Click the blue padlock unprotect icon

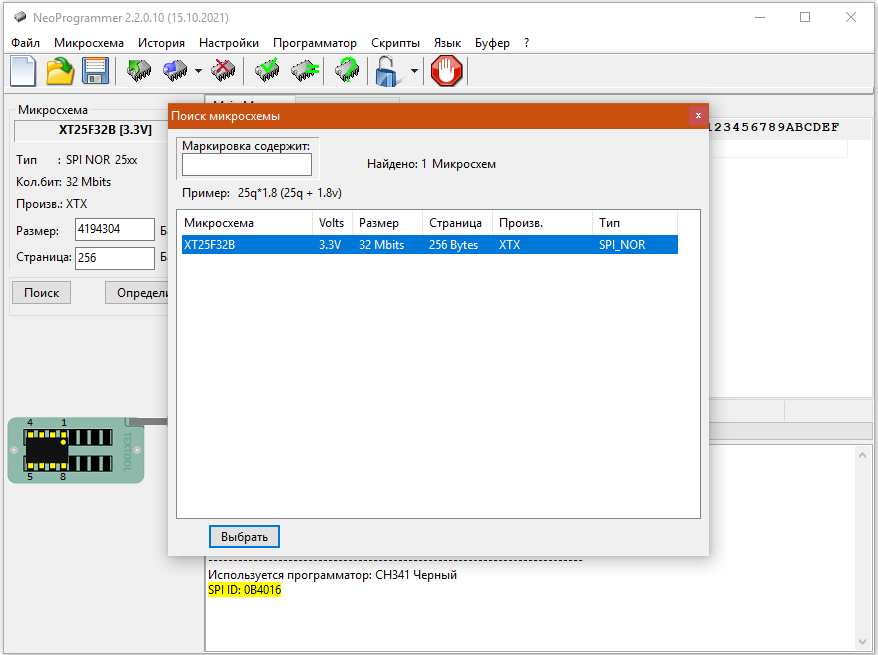[387, 71]
